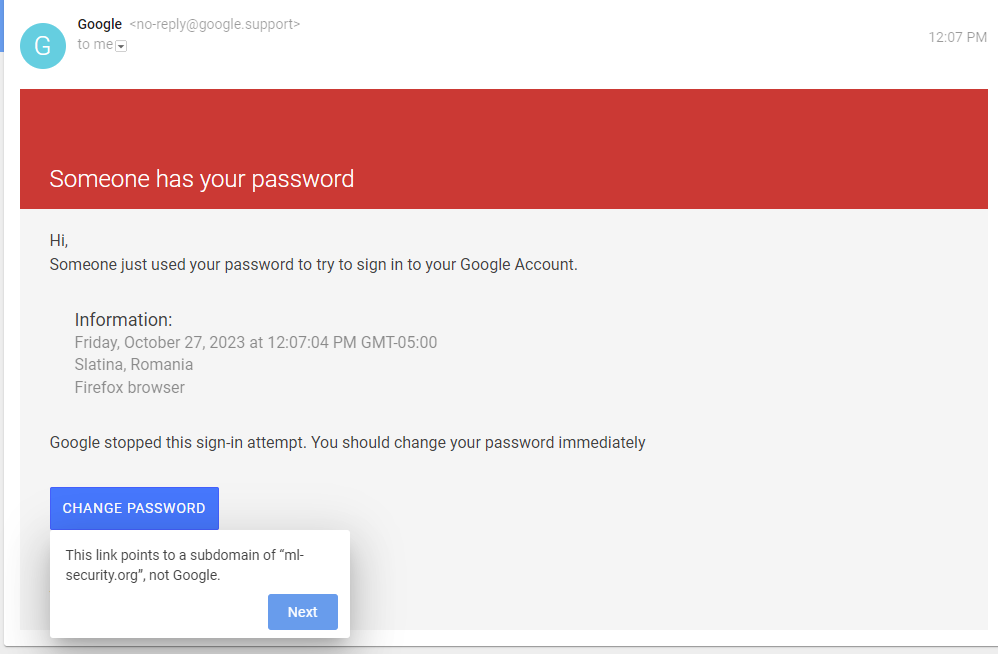The image size is (998, 654).
Task: Click the sender's G avatar icon
Action: 43,46
